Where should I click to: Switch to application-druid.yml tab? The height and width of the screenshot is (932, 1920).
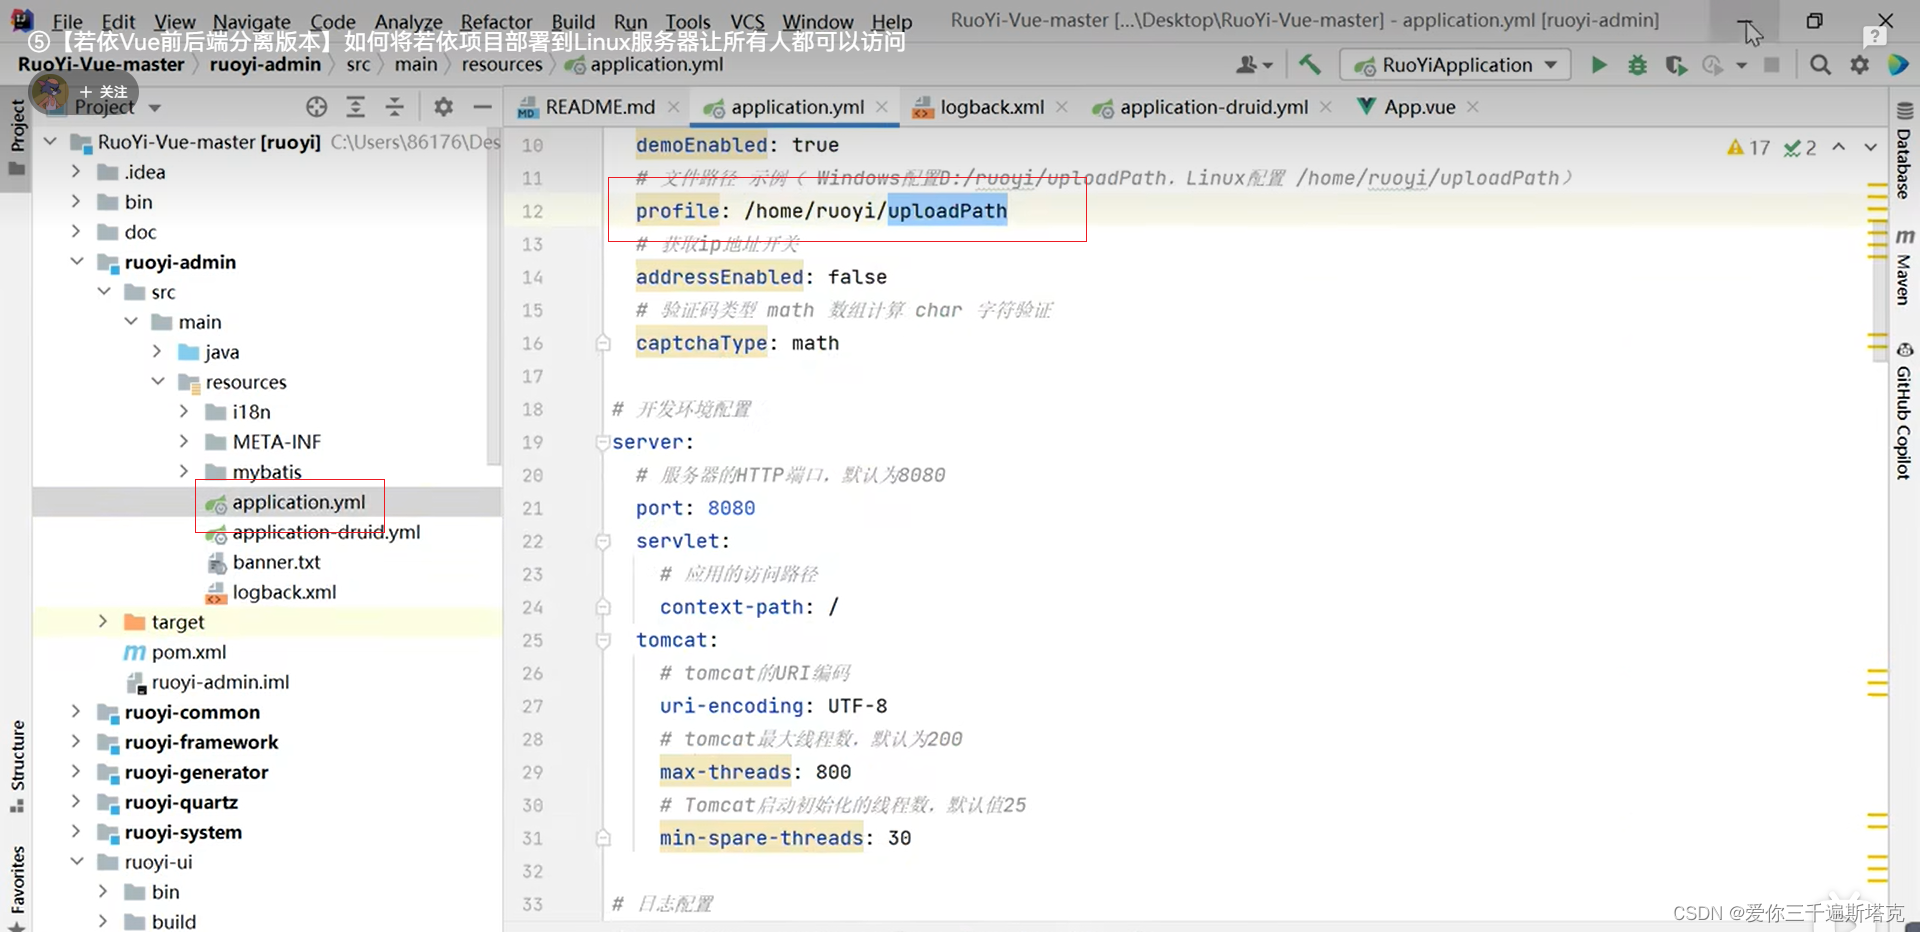[x=1200, y=107]
